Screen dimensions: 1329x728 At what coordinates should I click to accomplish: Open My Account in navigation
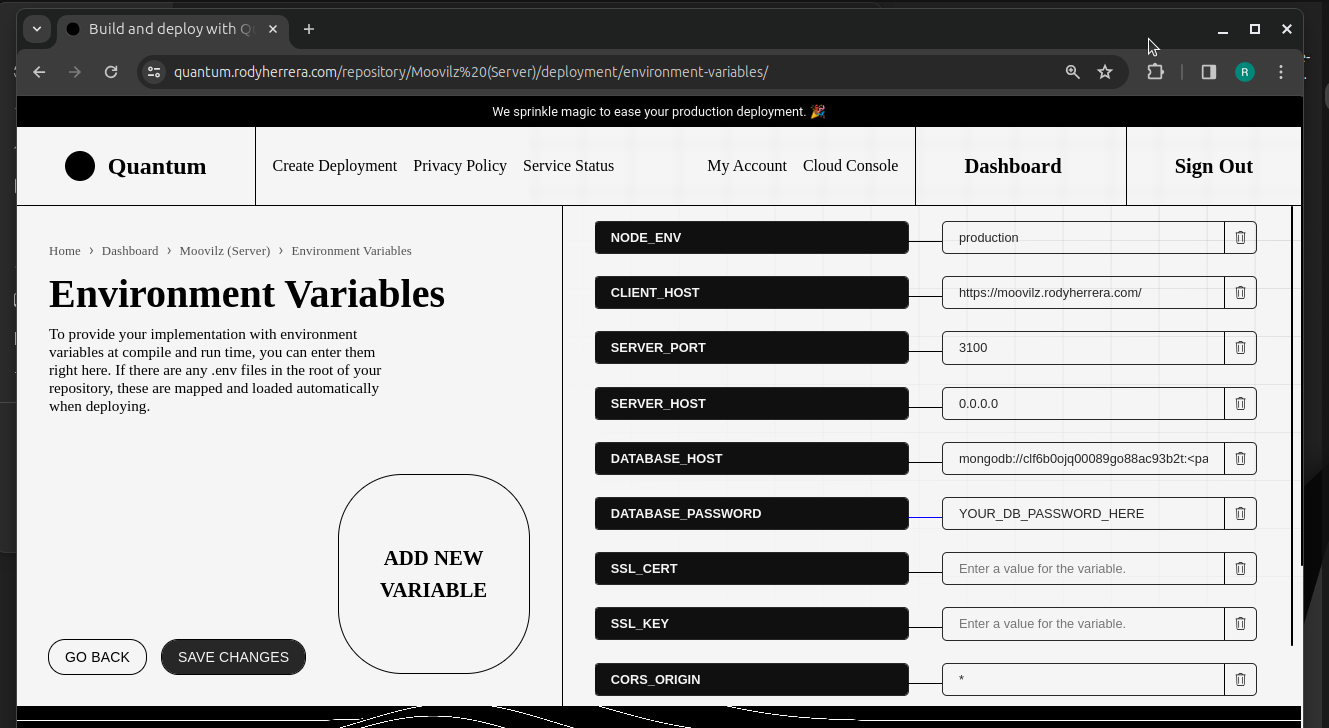[x=747, y=166]
